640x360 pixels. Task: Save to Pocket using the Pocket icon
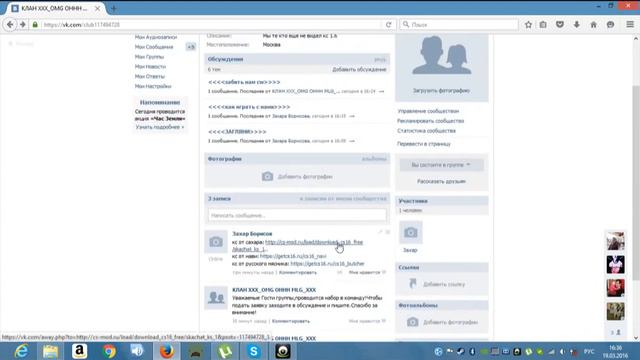[x=560, y=24]
